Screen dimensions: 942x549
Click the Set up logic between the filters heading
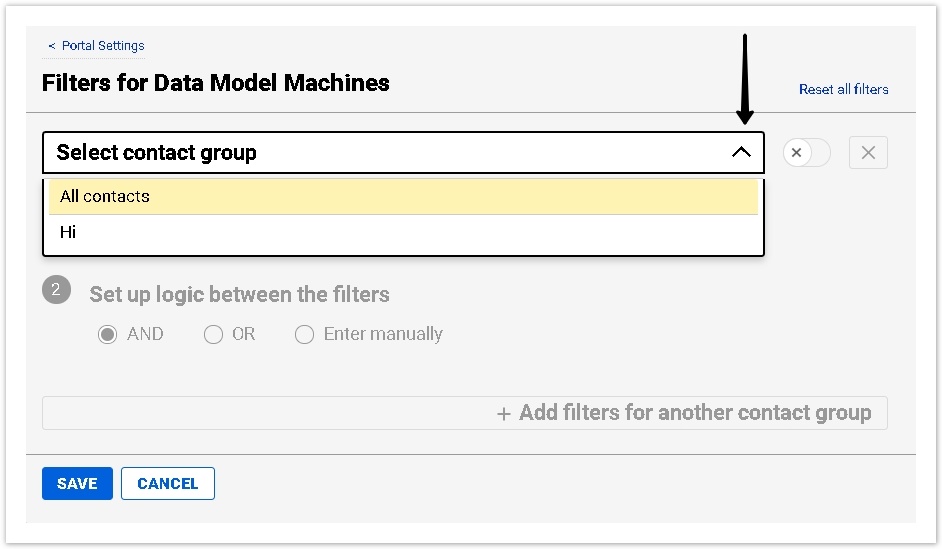point(239,295)
